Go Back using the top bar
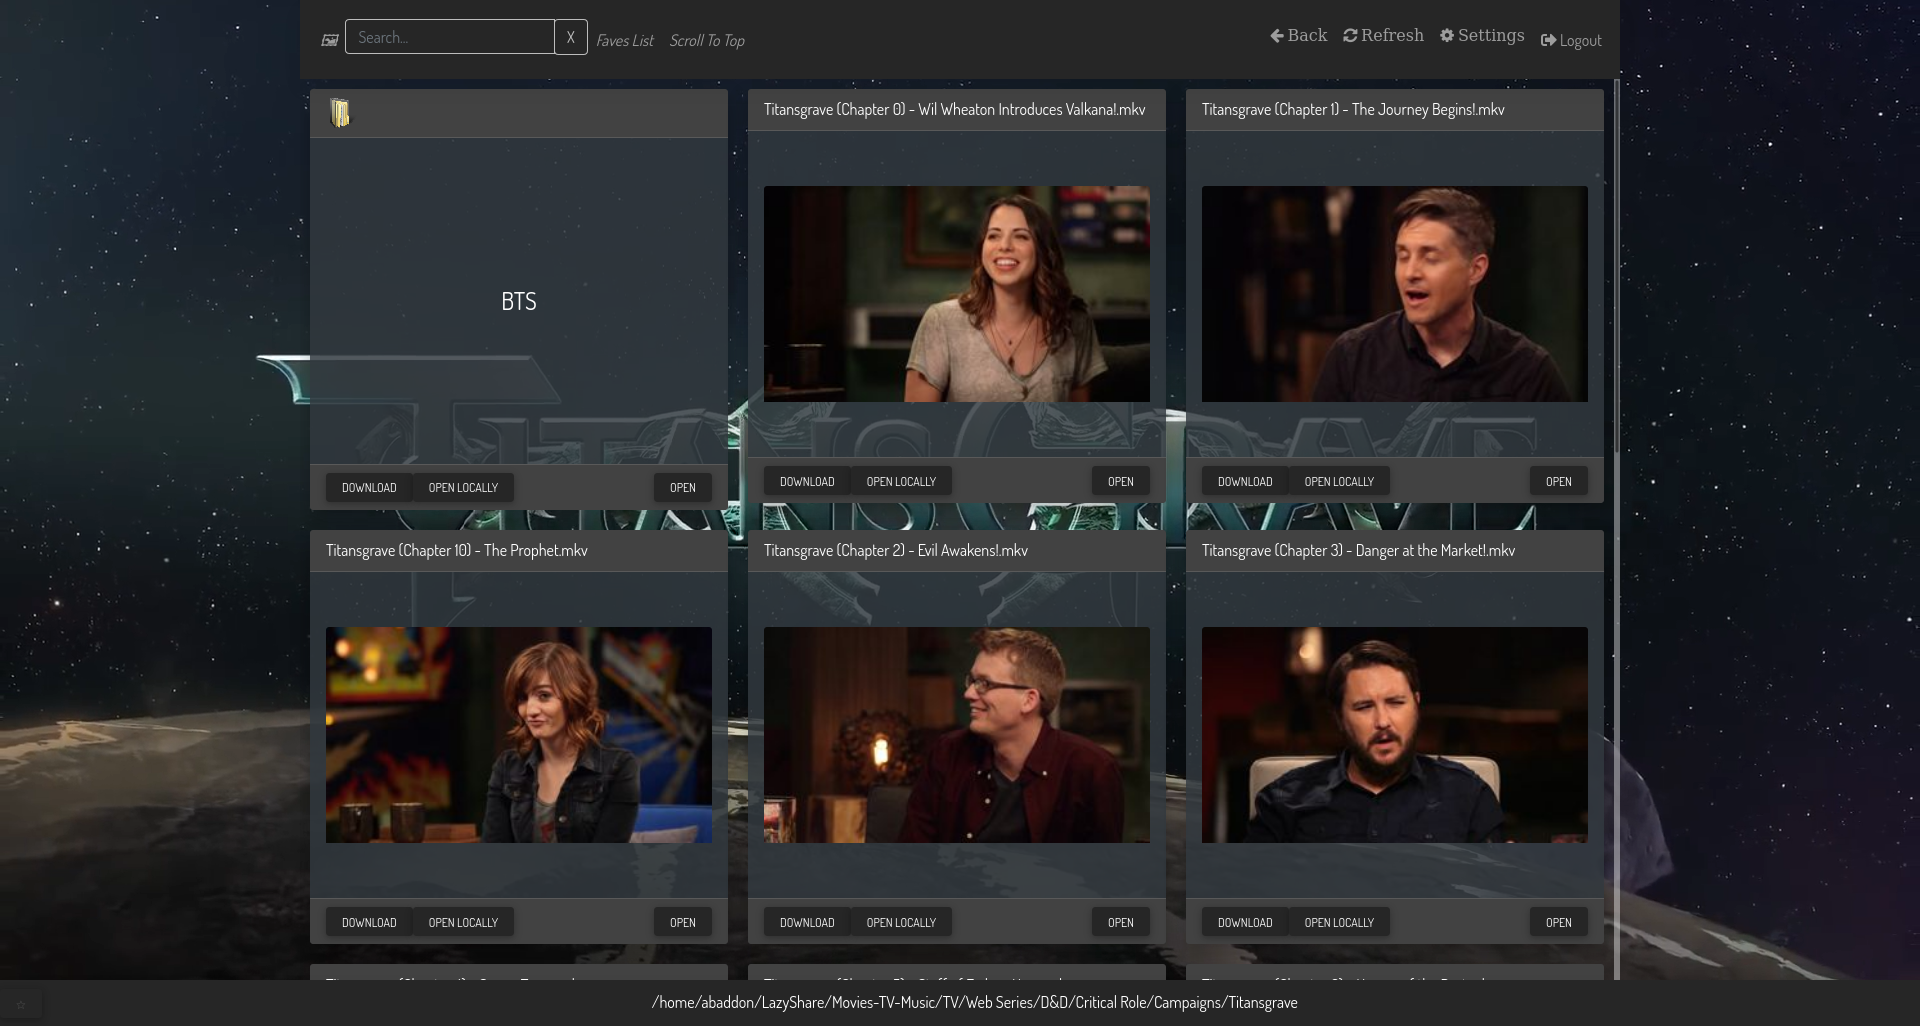1920x1026 pixels. pos(1299,35)
